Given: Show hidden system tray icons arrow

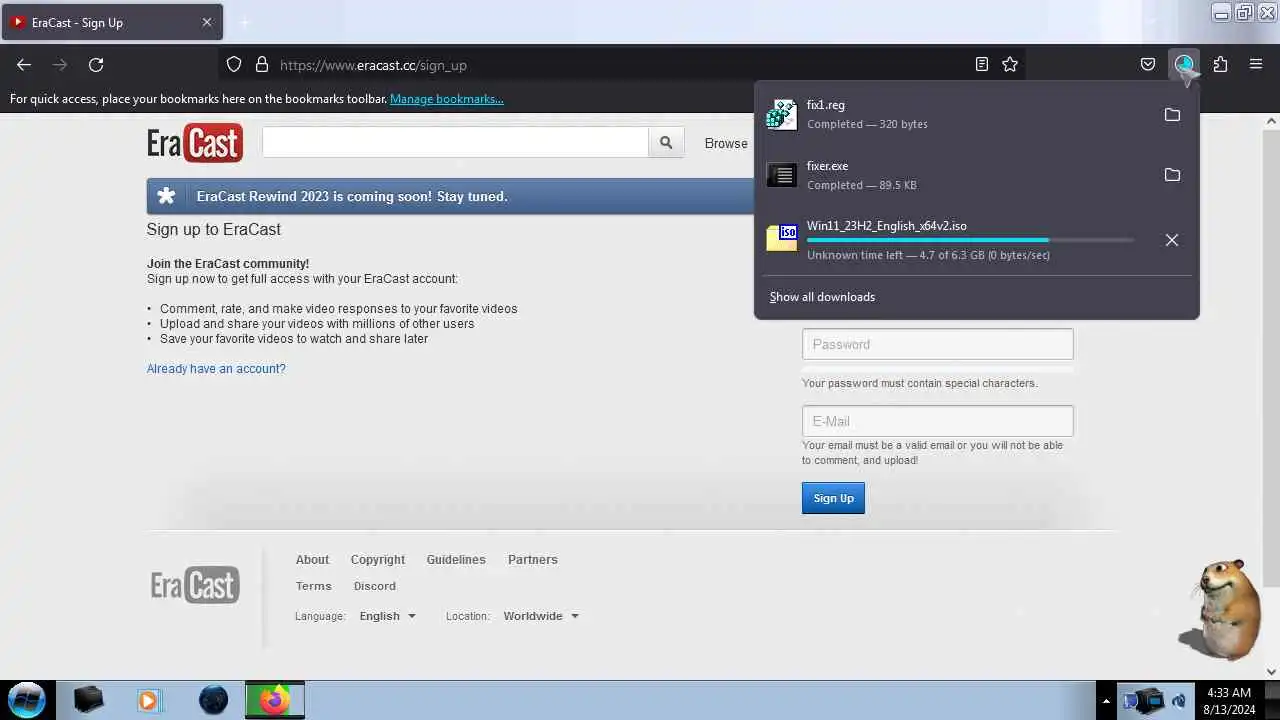Looking at the screenshot, I should point(1106,701).
